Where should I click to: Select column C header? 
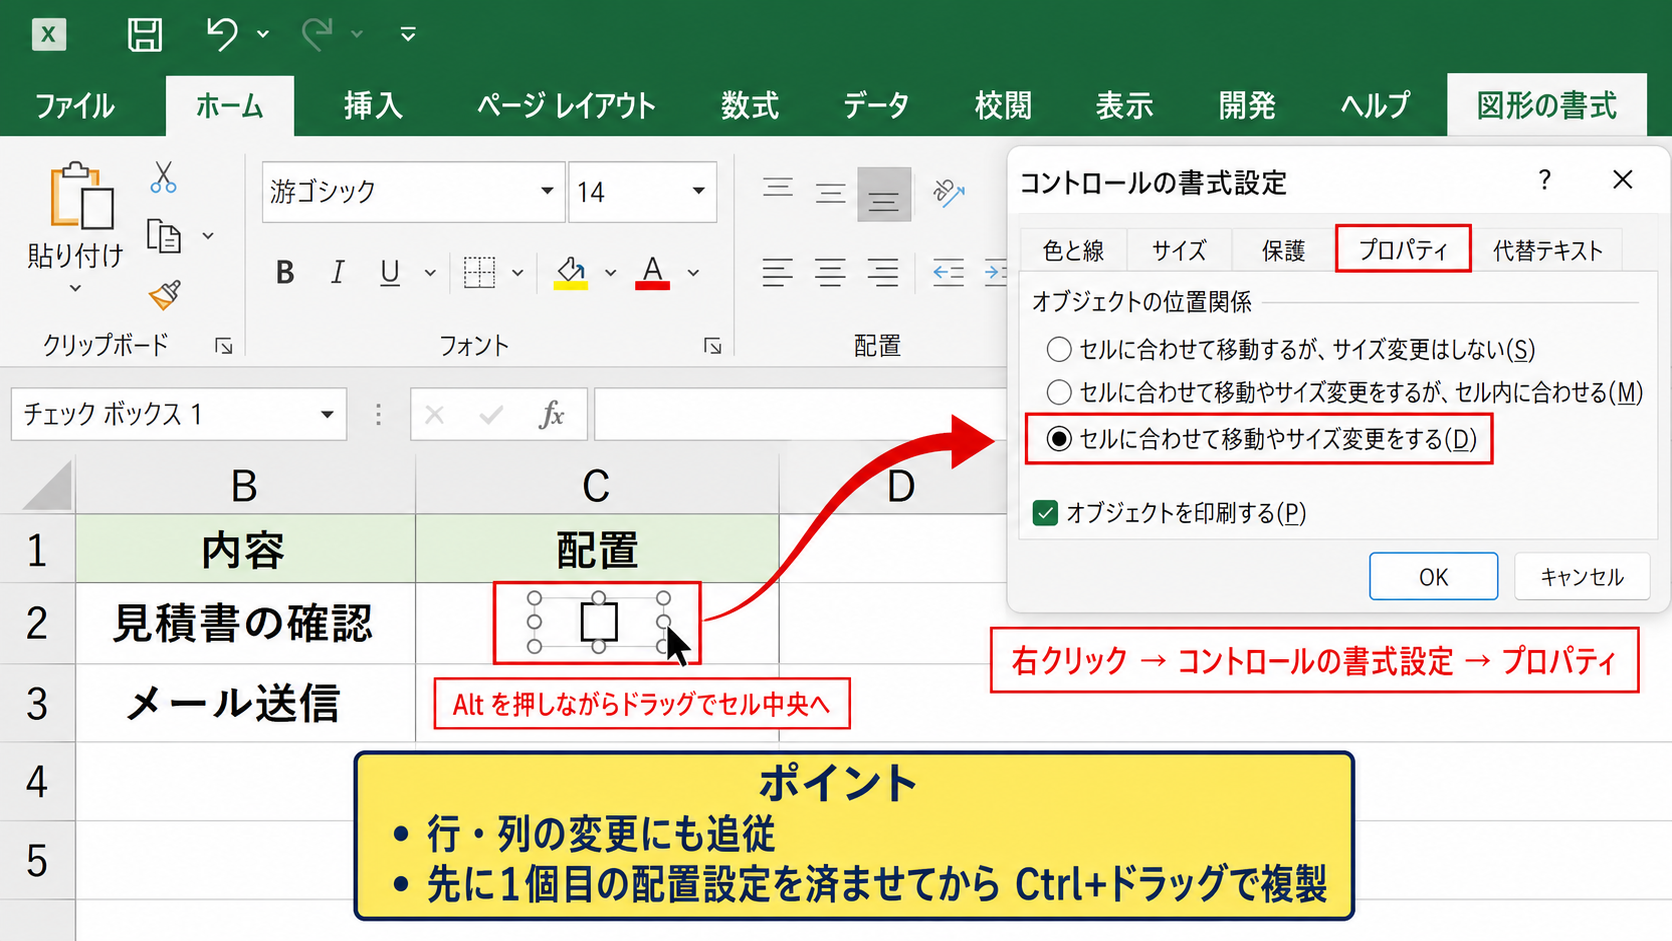pyautogui.click(x=597, y=486)
